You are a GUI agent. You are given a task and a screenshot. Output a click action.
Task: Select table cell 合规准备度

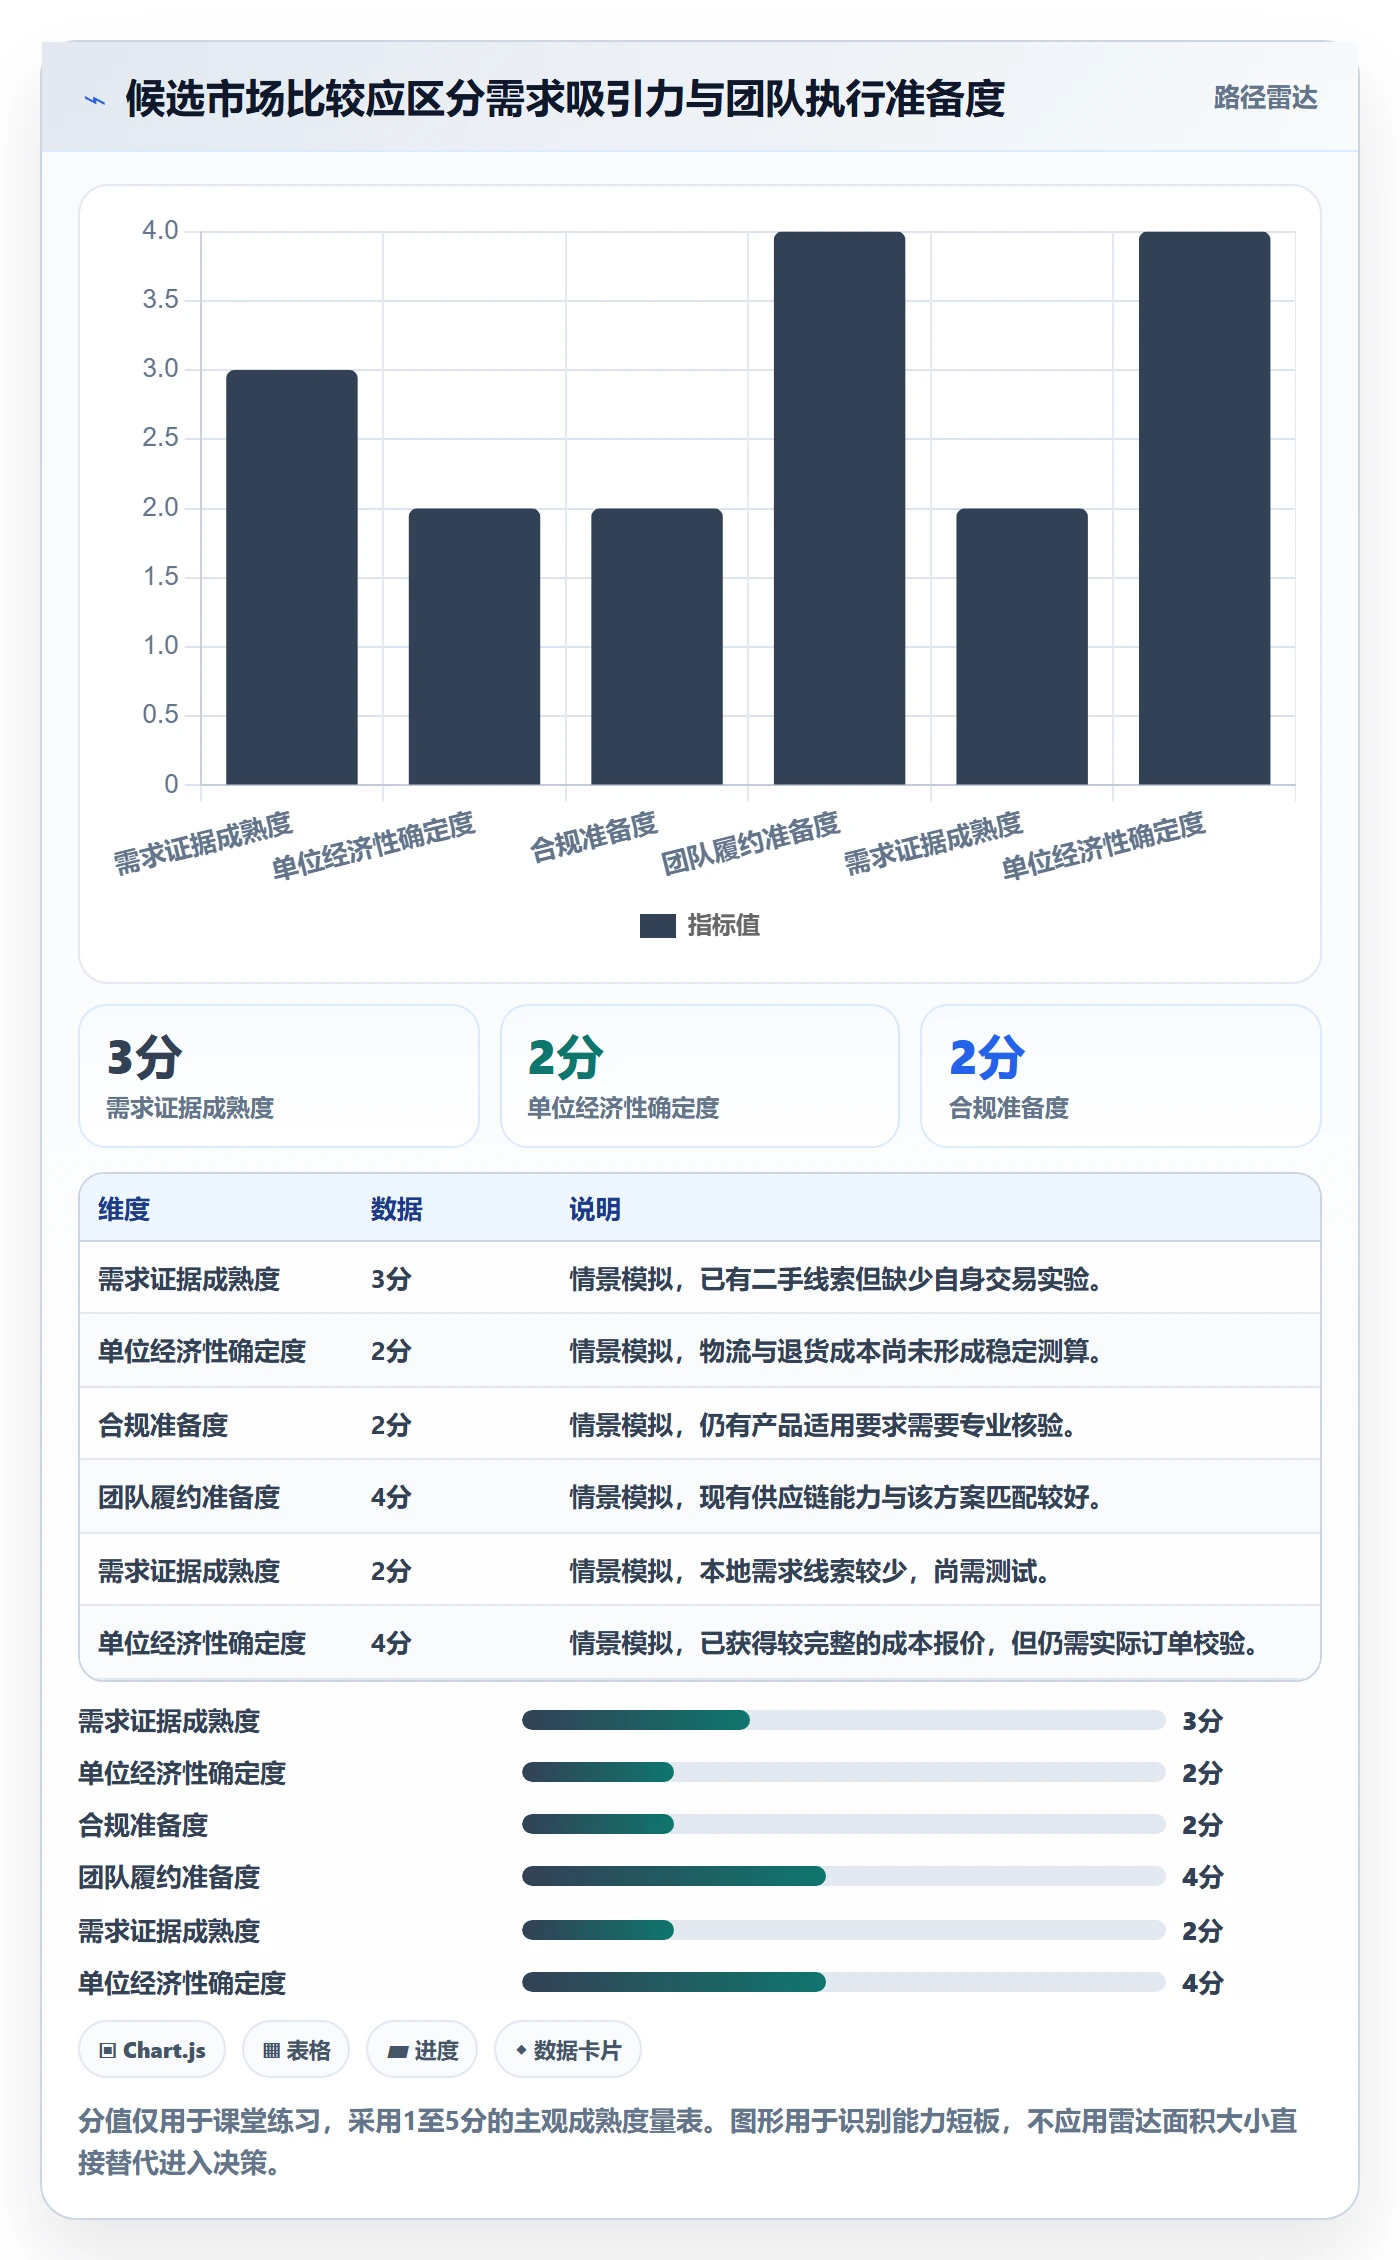point(163,1425)
